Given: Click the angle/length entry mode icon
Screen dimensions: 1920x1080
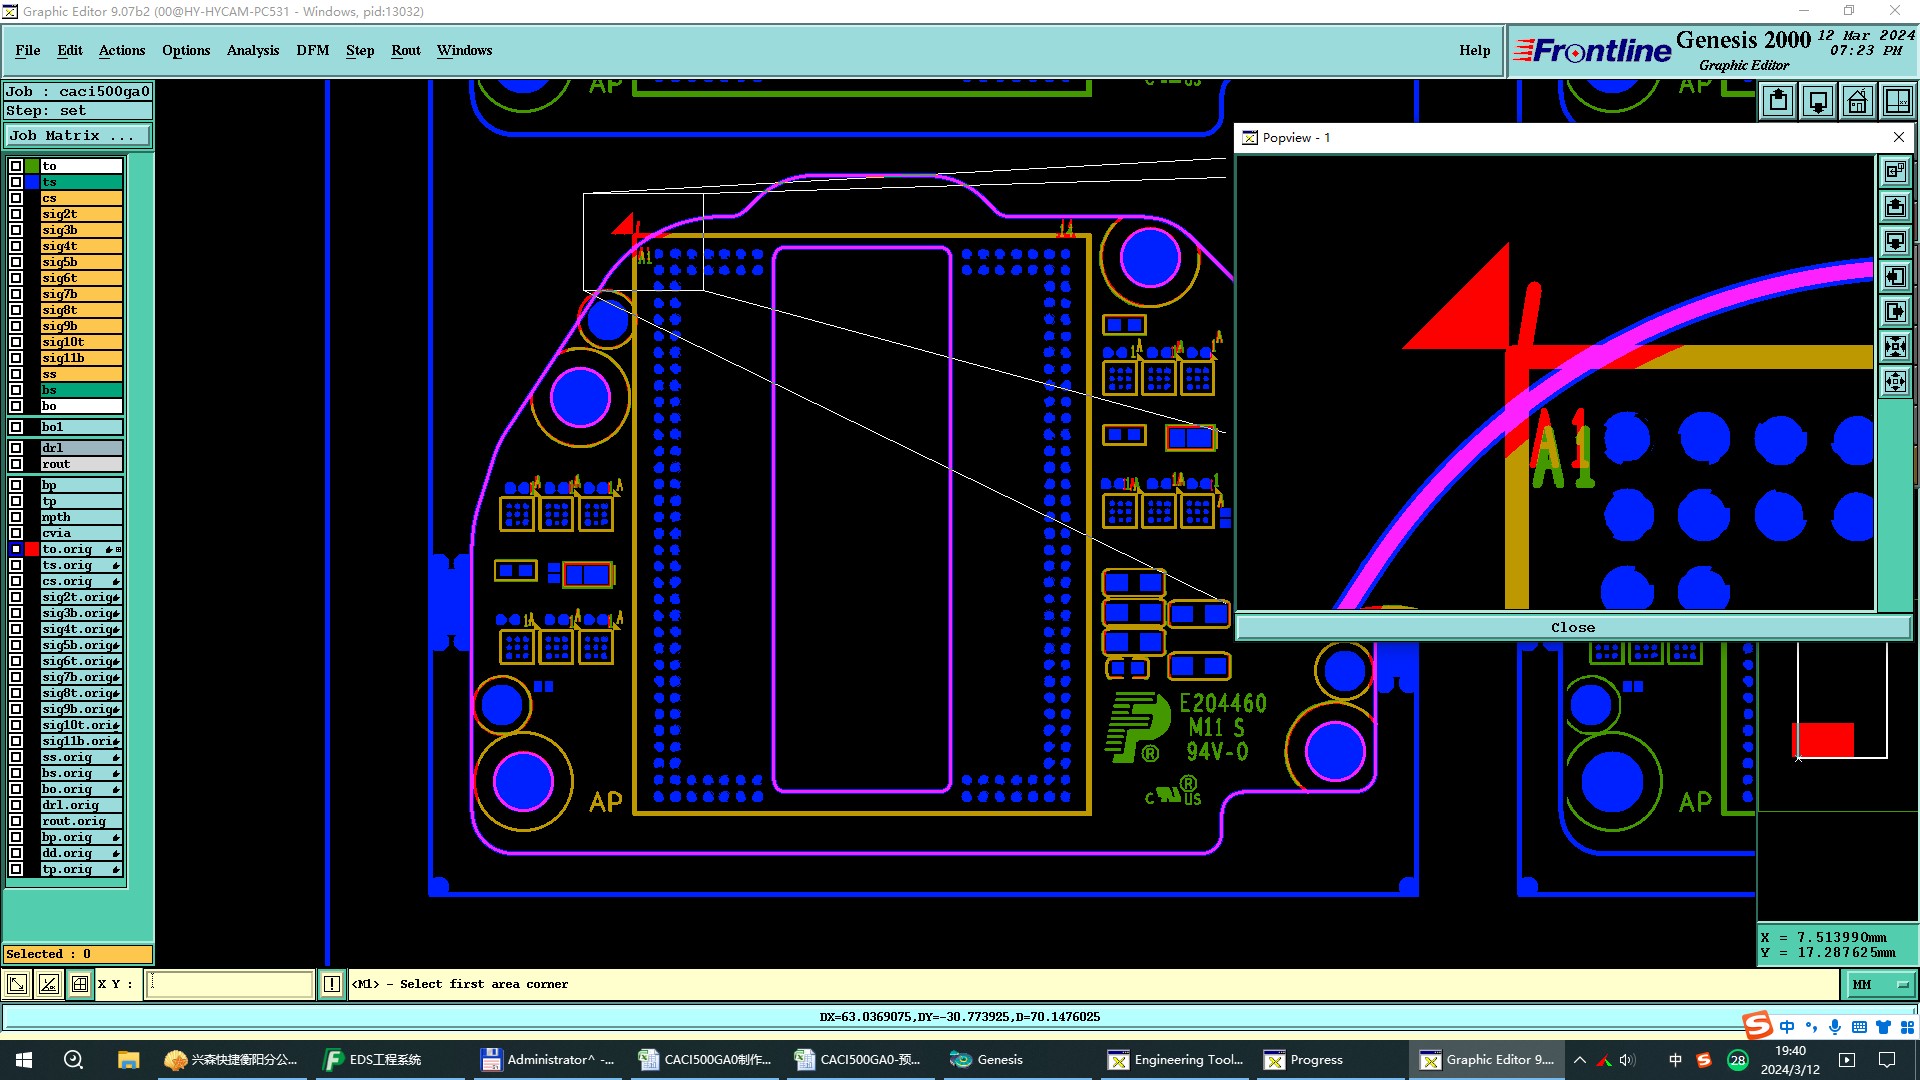Looking at the screenshot, I should pos(48,984).
